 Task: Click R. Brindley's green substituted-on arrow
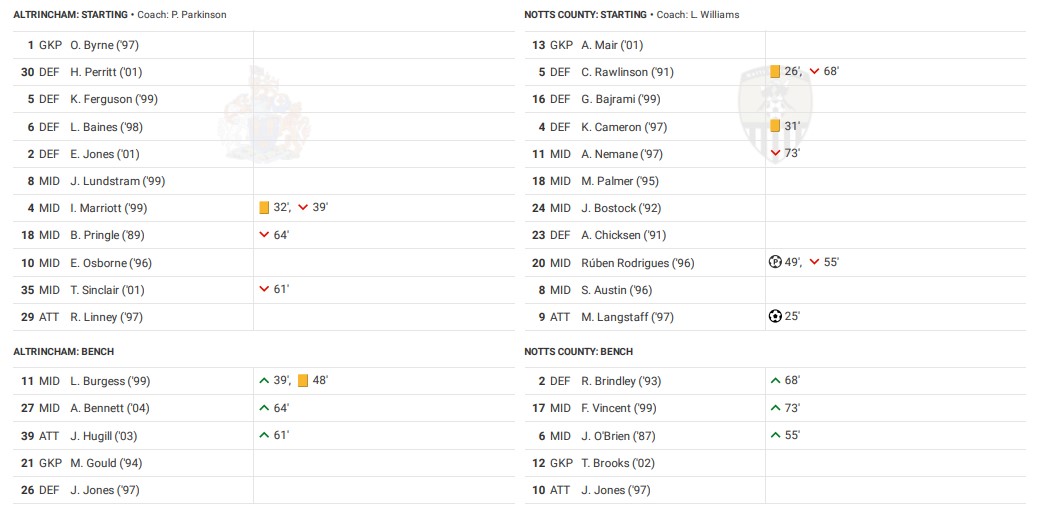775,381
